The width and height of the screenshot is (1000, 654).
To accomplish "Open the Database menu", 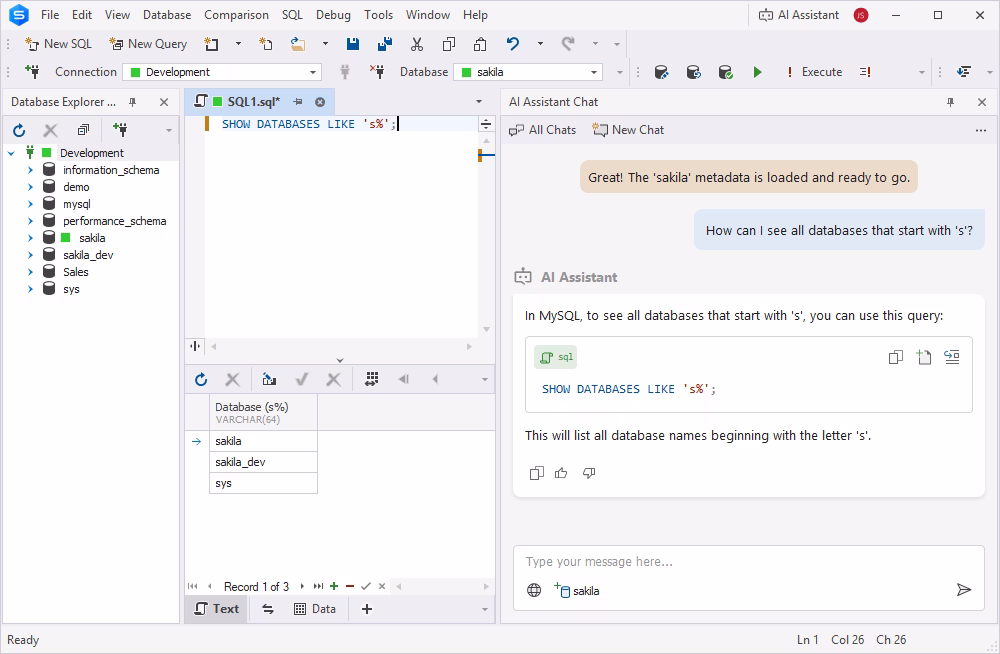I will pos(166,15).
